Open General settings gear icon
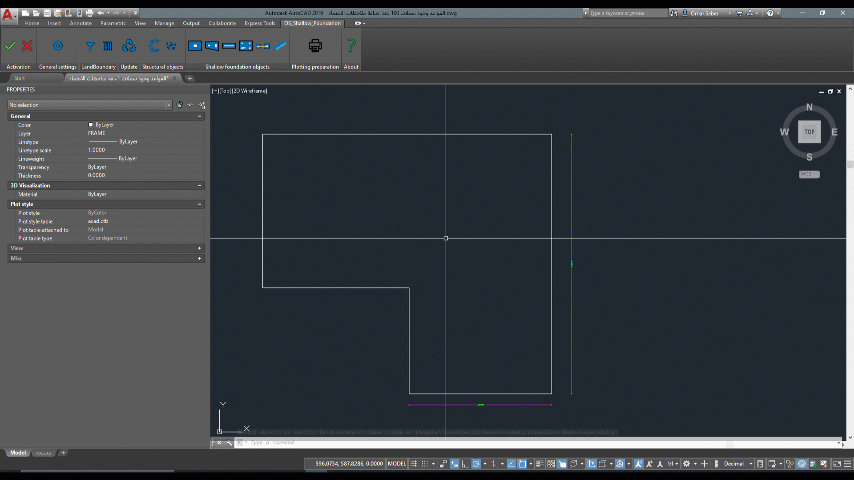 coord(57,46)
